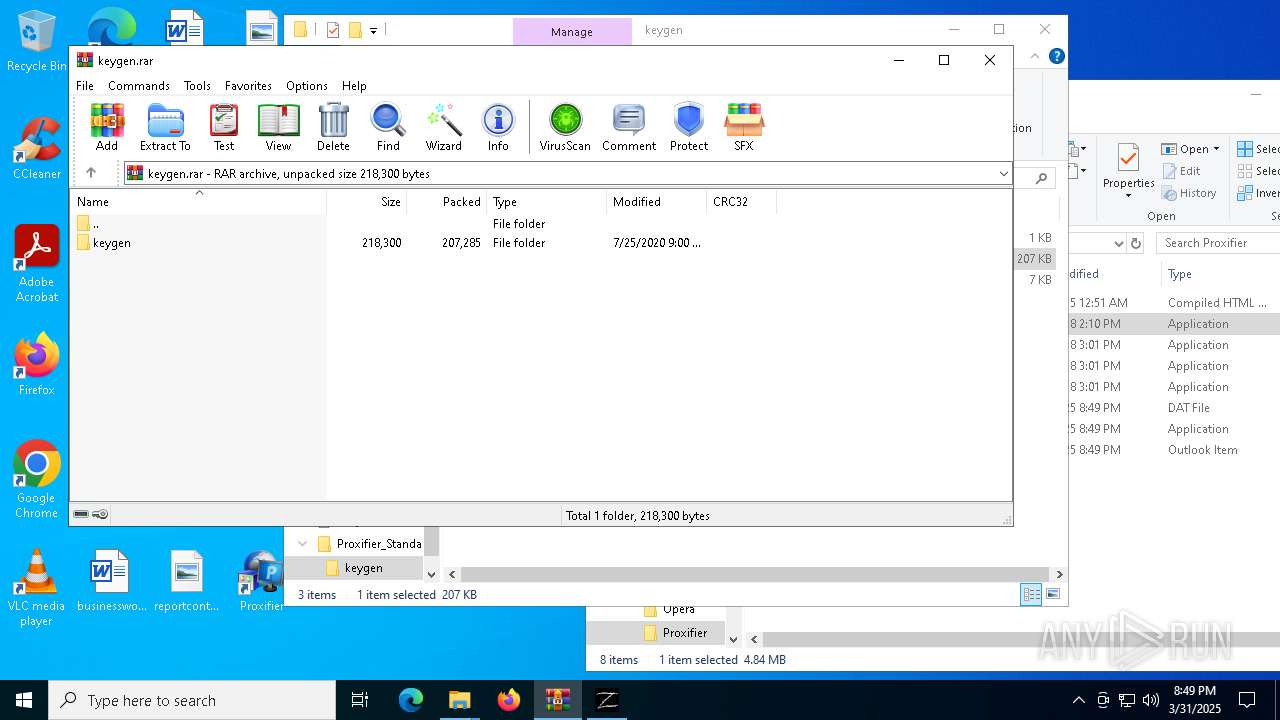The height and width of the screenshot is (720, 1280).
Task: Sort by the Size column header
Action: point(367,202)
